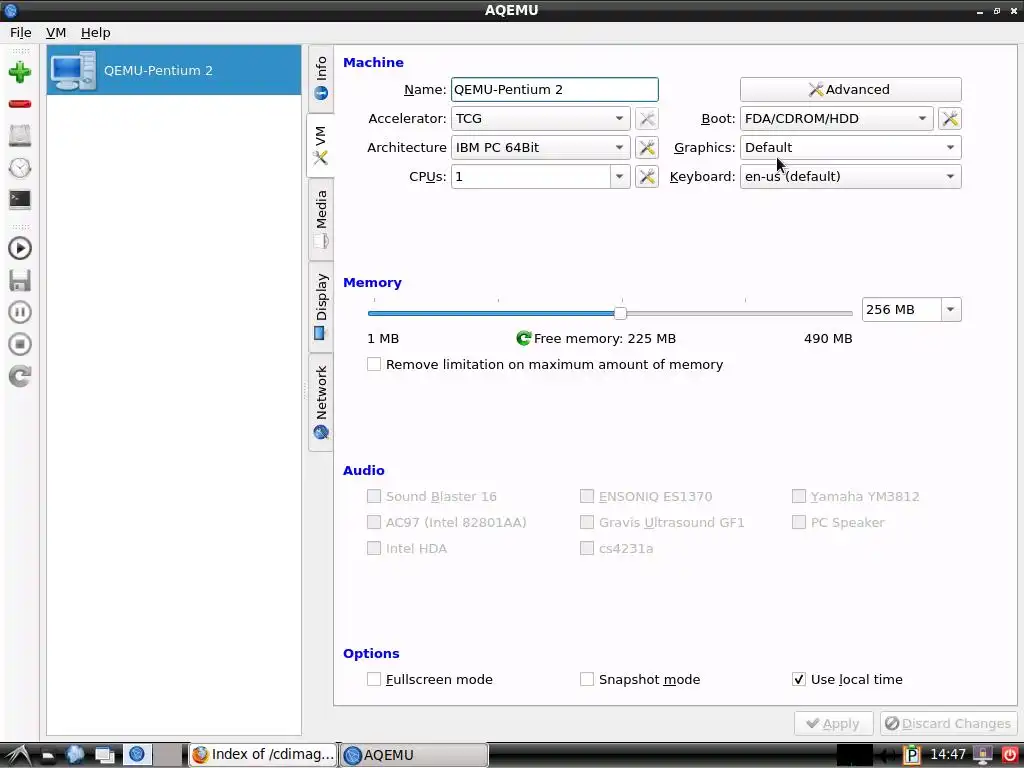Switch to the Media tab
This screenshot has height=768, width=1024.
tap(321, 219)
